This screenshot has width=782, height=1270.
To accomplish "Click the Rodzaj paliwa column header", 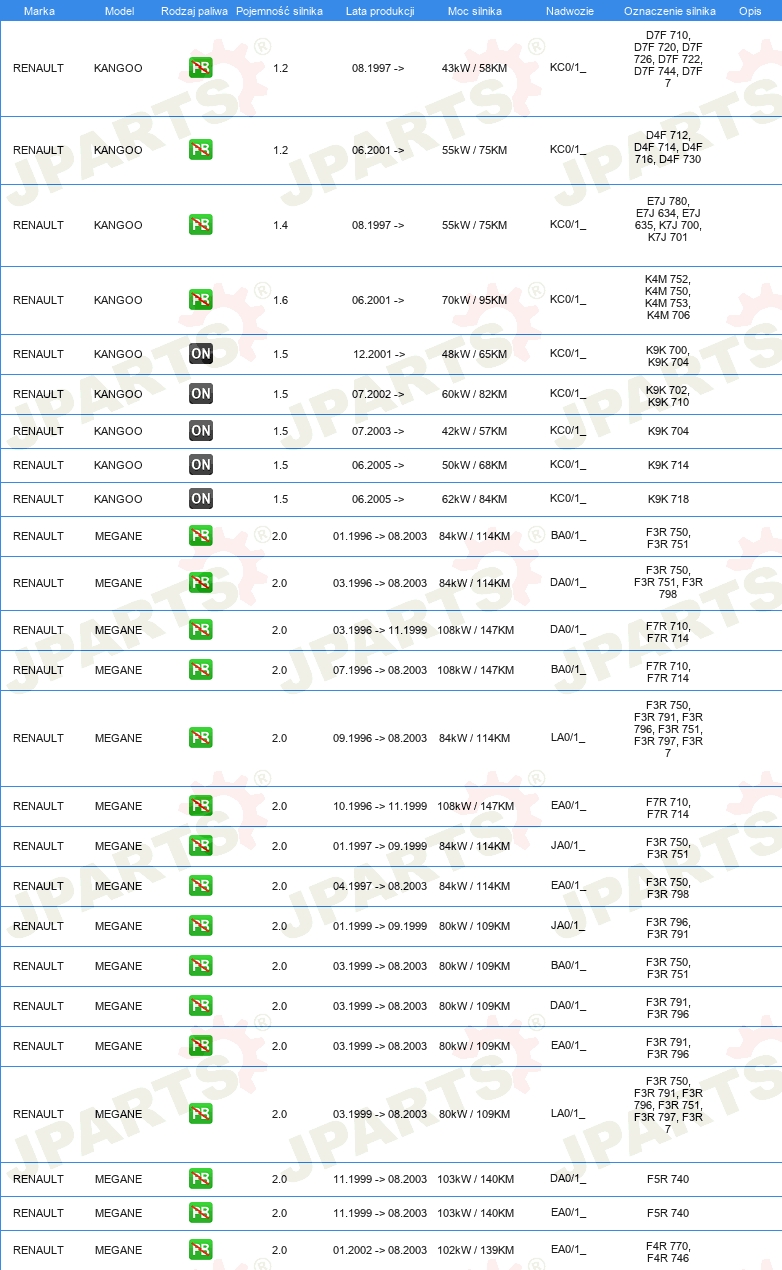I will coord(195,11).
